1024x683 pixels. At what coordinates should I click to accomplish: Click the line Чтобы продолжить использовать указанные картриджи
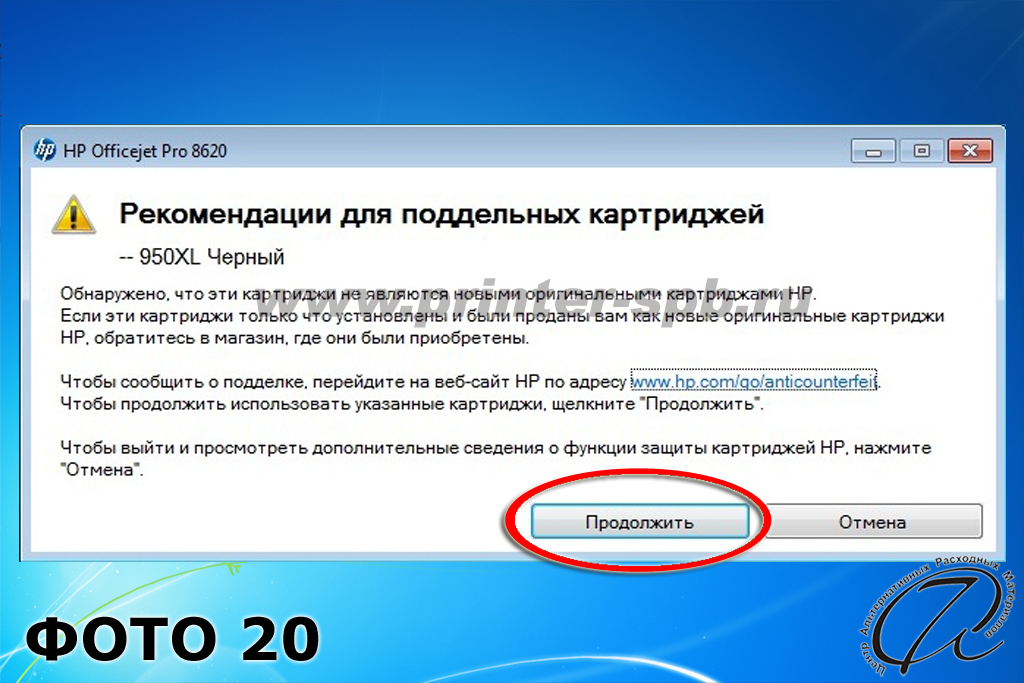click(x=411, y=404)
